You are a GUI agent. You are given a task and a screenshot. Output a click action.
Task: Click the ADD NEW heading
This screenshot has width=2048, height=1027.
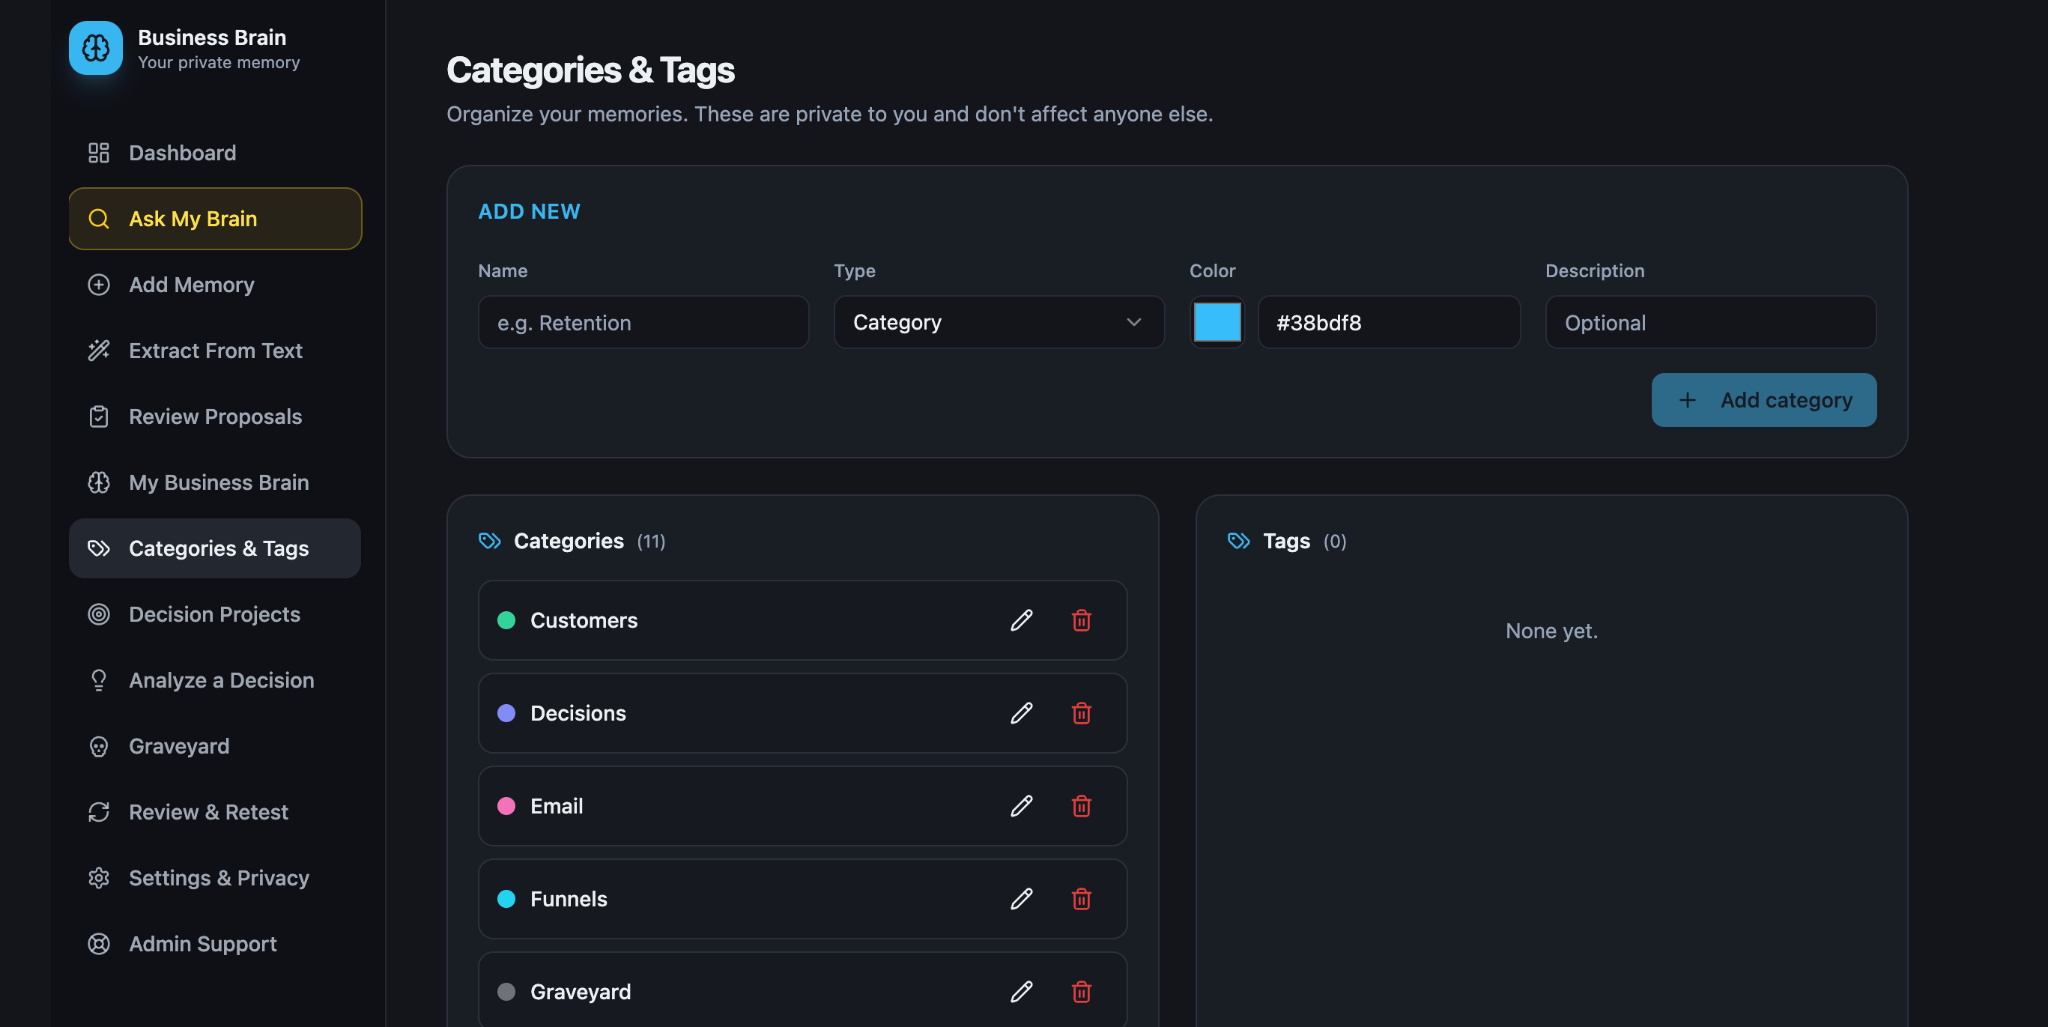click(529, 212)
